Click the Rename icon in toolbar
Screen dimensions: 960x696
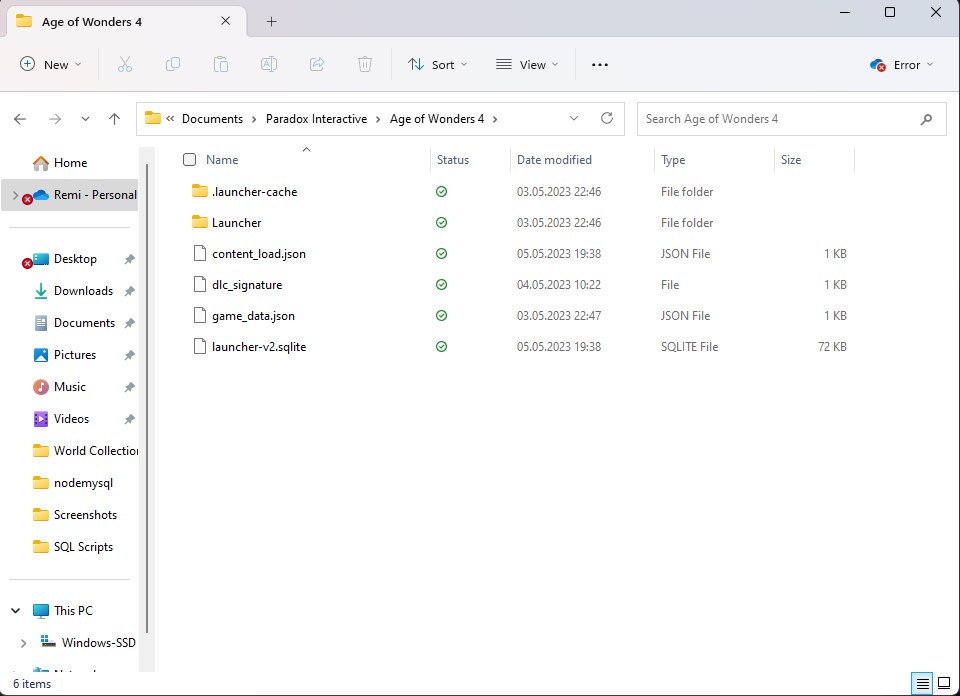[269, 64]
